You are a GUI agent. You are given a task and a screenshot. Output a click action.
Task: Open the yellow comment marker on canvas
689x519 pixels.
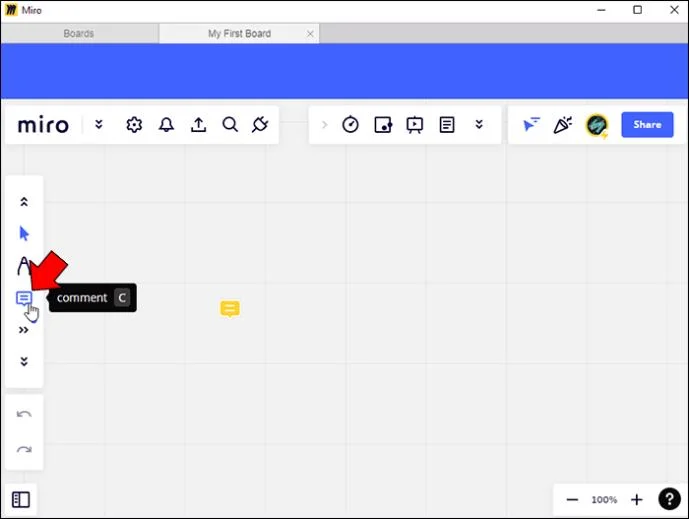(x=230, y=309)
